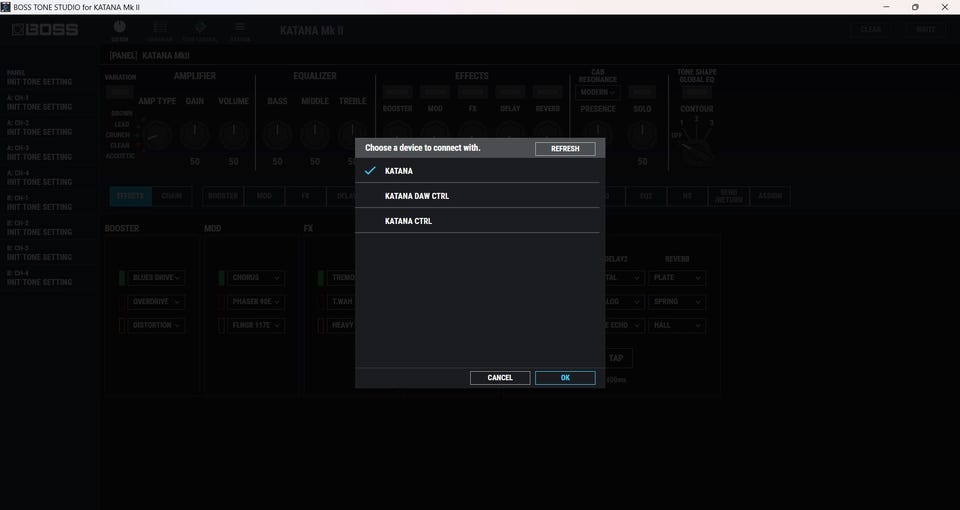Image resolution: width=960 pixels, height=510 pixels.
Task: Open the Editor view icon
Action: 119,31
